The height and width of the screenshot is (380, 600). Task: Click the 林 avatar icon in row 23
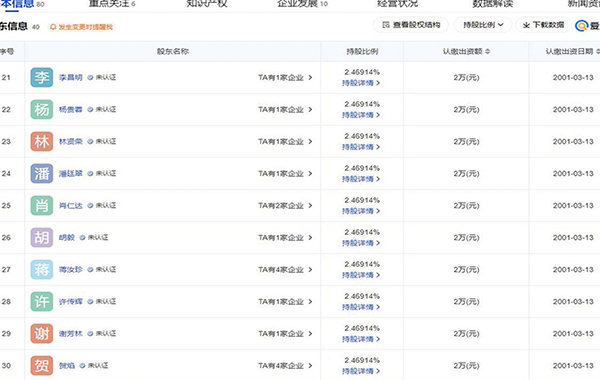pyautogui.click(x=42, y=142)
